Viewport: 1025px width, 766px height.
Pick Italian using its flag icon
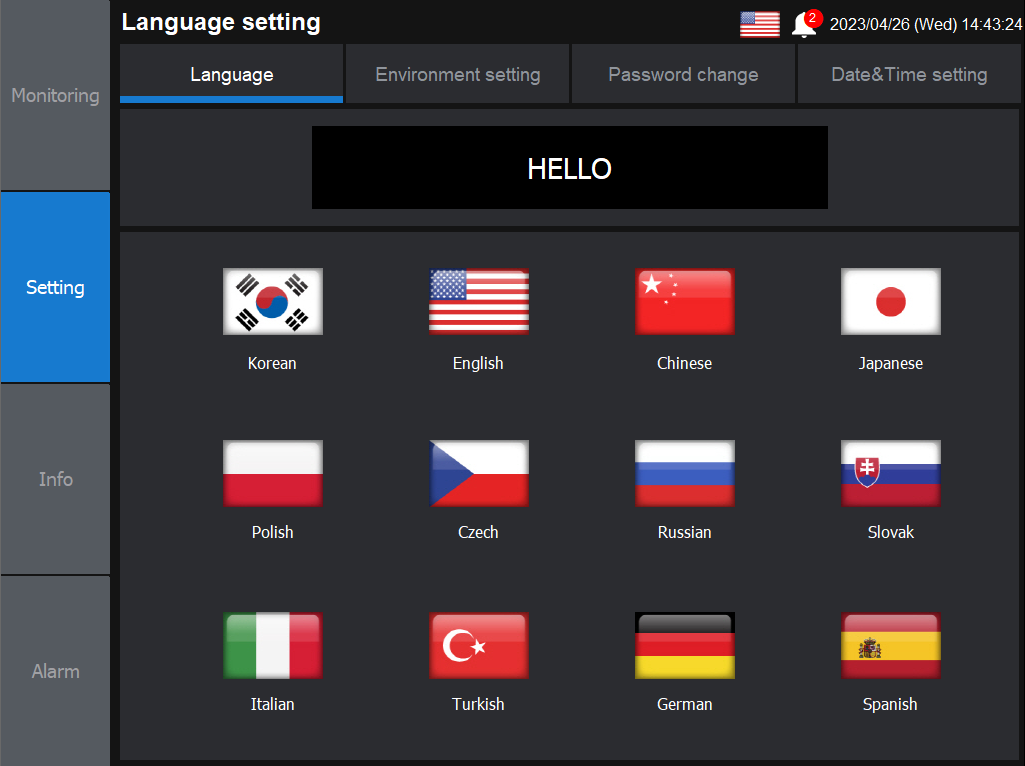(x=272, y=645)
